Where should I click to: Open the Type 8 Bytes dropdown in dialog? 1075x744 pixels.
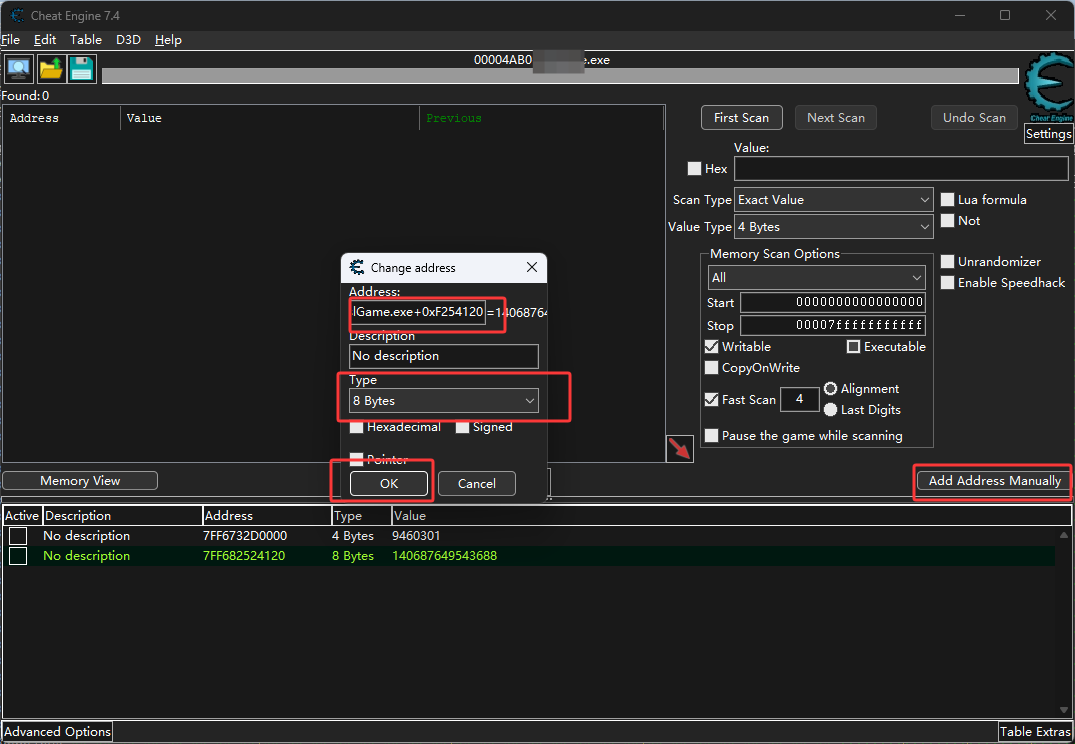pos(444,401)
